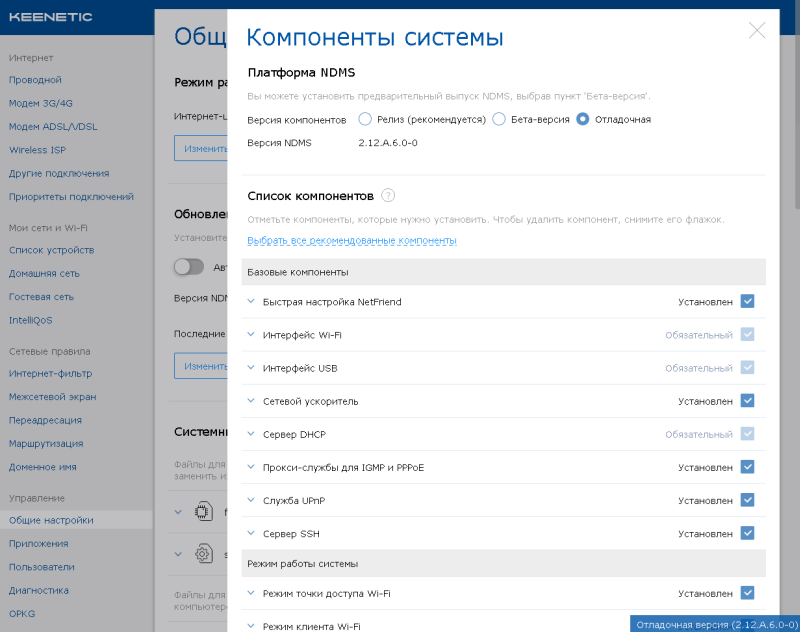Expand the chip file row chevron
Image resolution: width=800 pixels, height=632 pixels.
coord(178,512)
